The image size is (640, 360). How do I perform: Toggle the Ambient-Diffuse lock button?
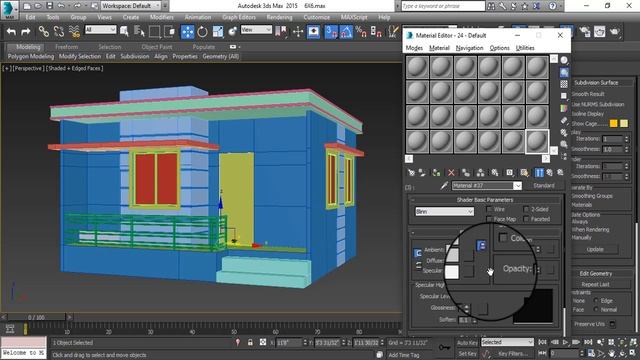(418, 253)
